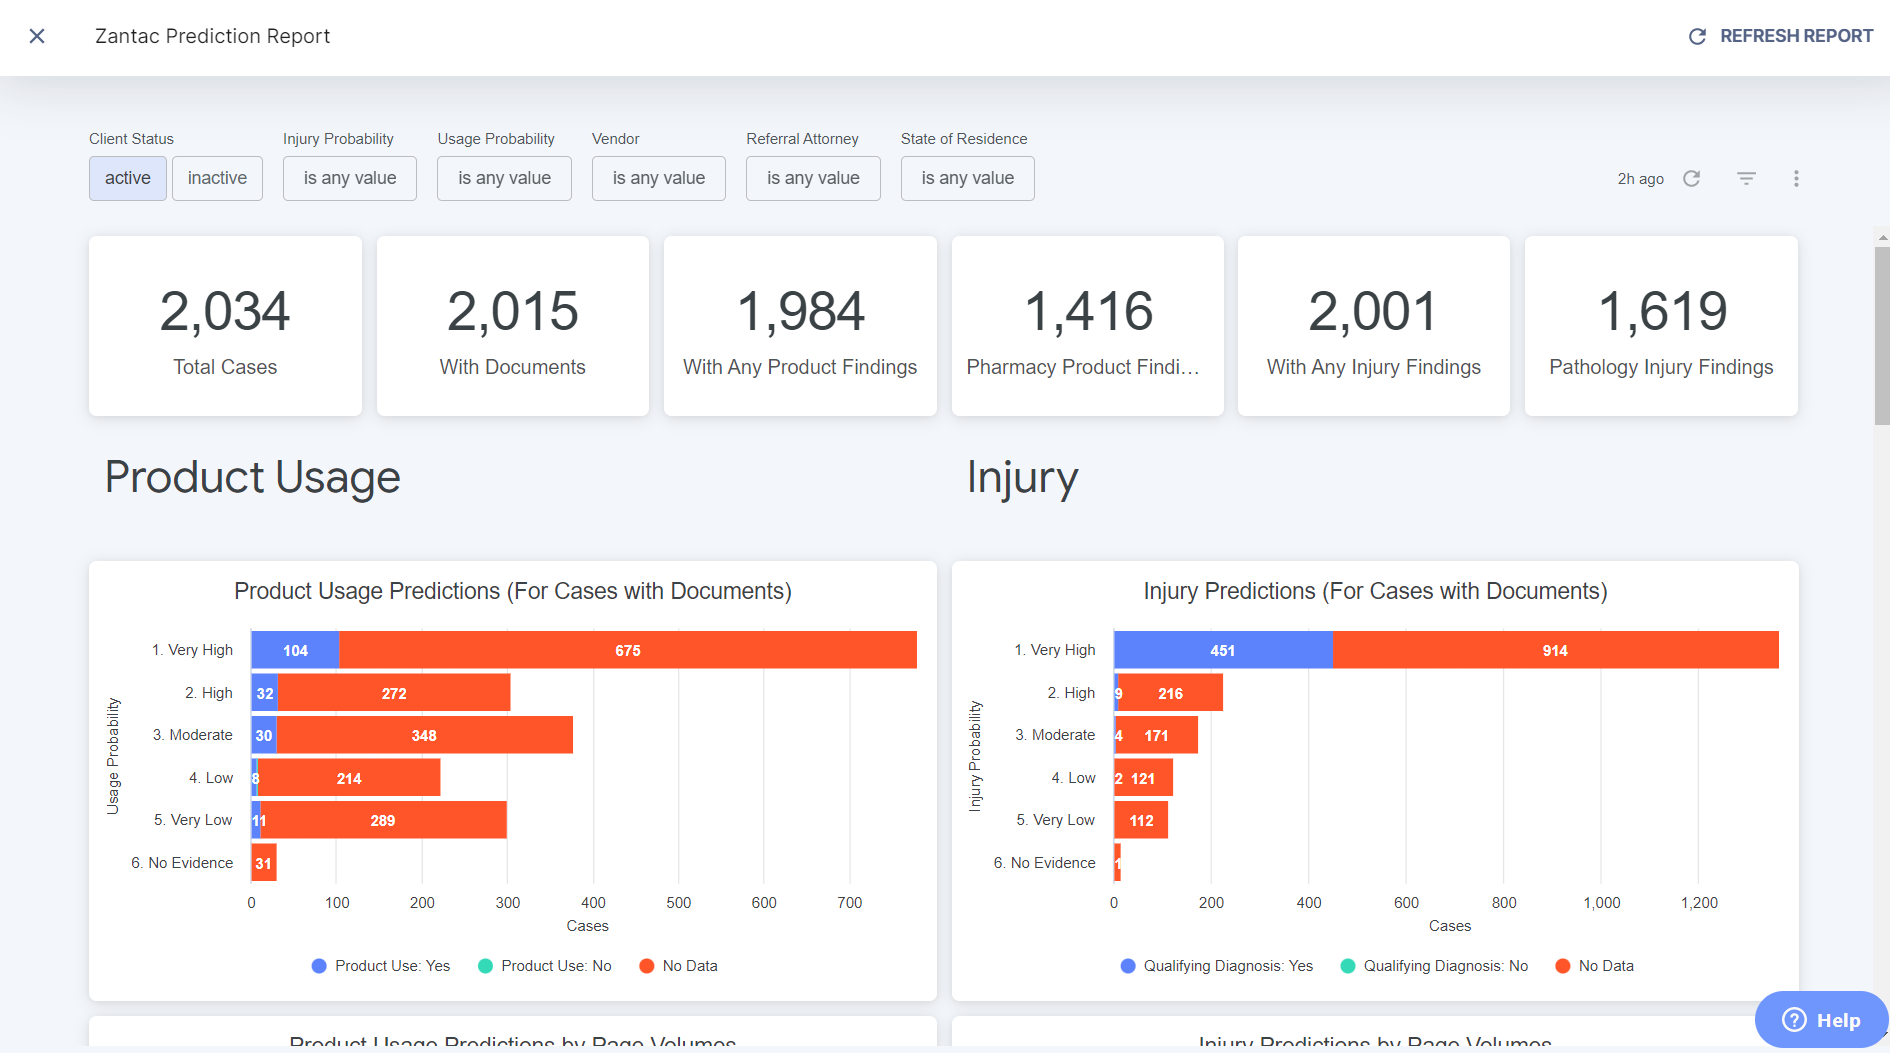
Task: Select the 1,619 Pathology Injury Findings tile
Action: click(1661, 326)
